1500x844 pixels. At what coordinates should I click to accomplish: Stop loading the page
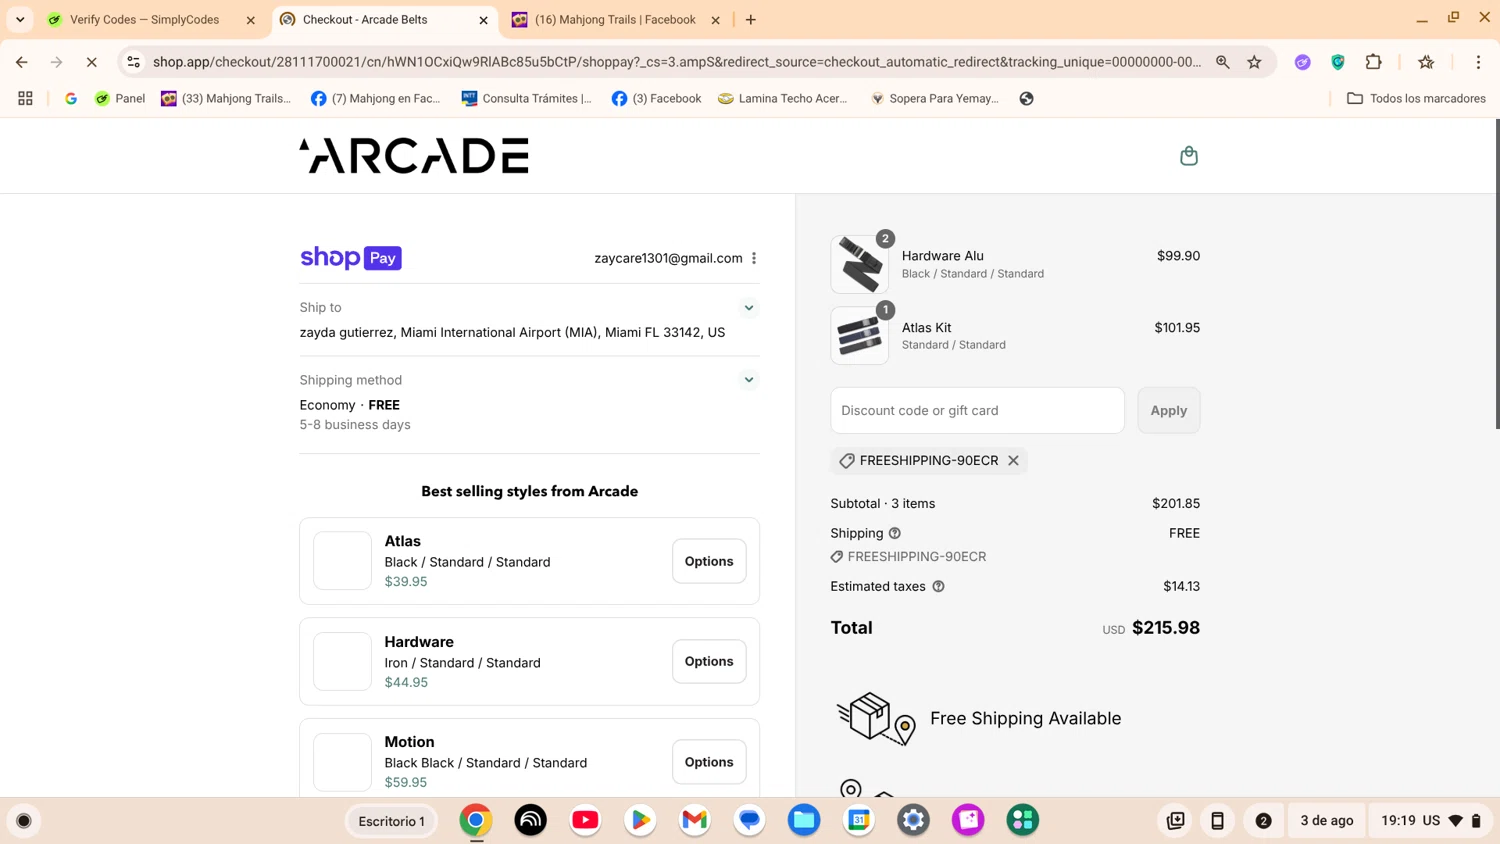pos(91,62)
